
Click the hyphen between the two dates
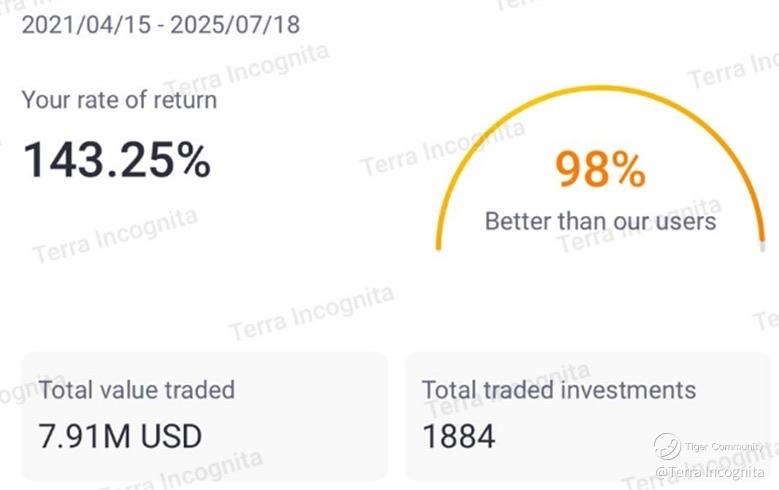[160, 24]
